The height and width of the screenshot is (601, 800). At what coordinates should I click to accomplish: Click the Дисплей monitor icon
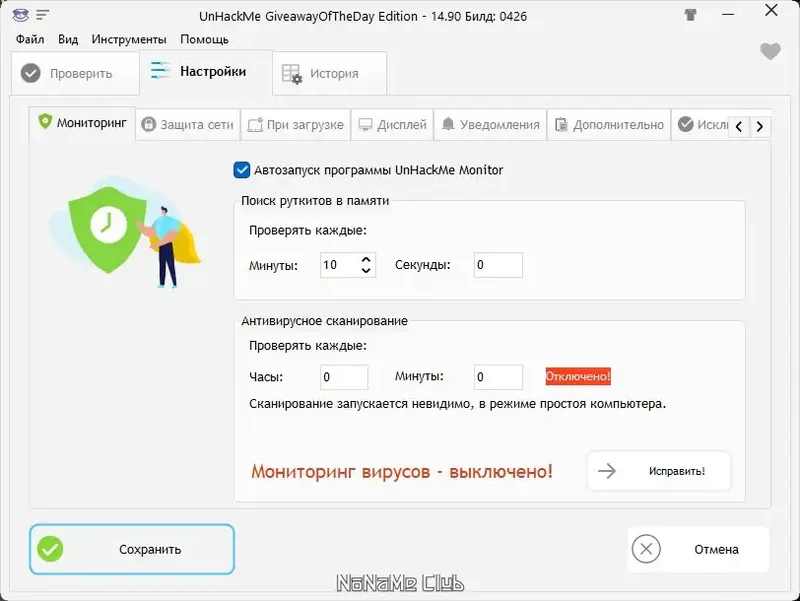click(363, 124)
